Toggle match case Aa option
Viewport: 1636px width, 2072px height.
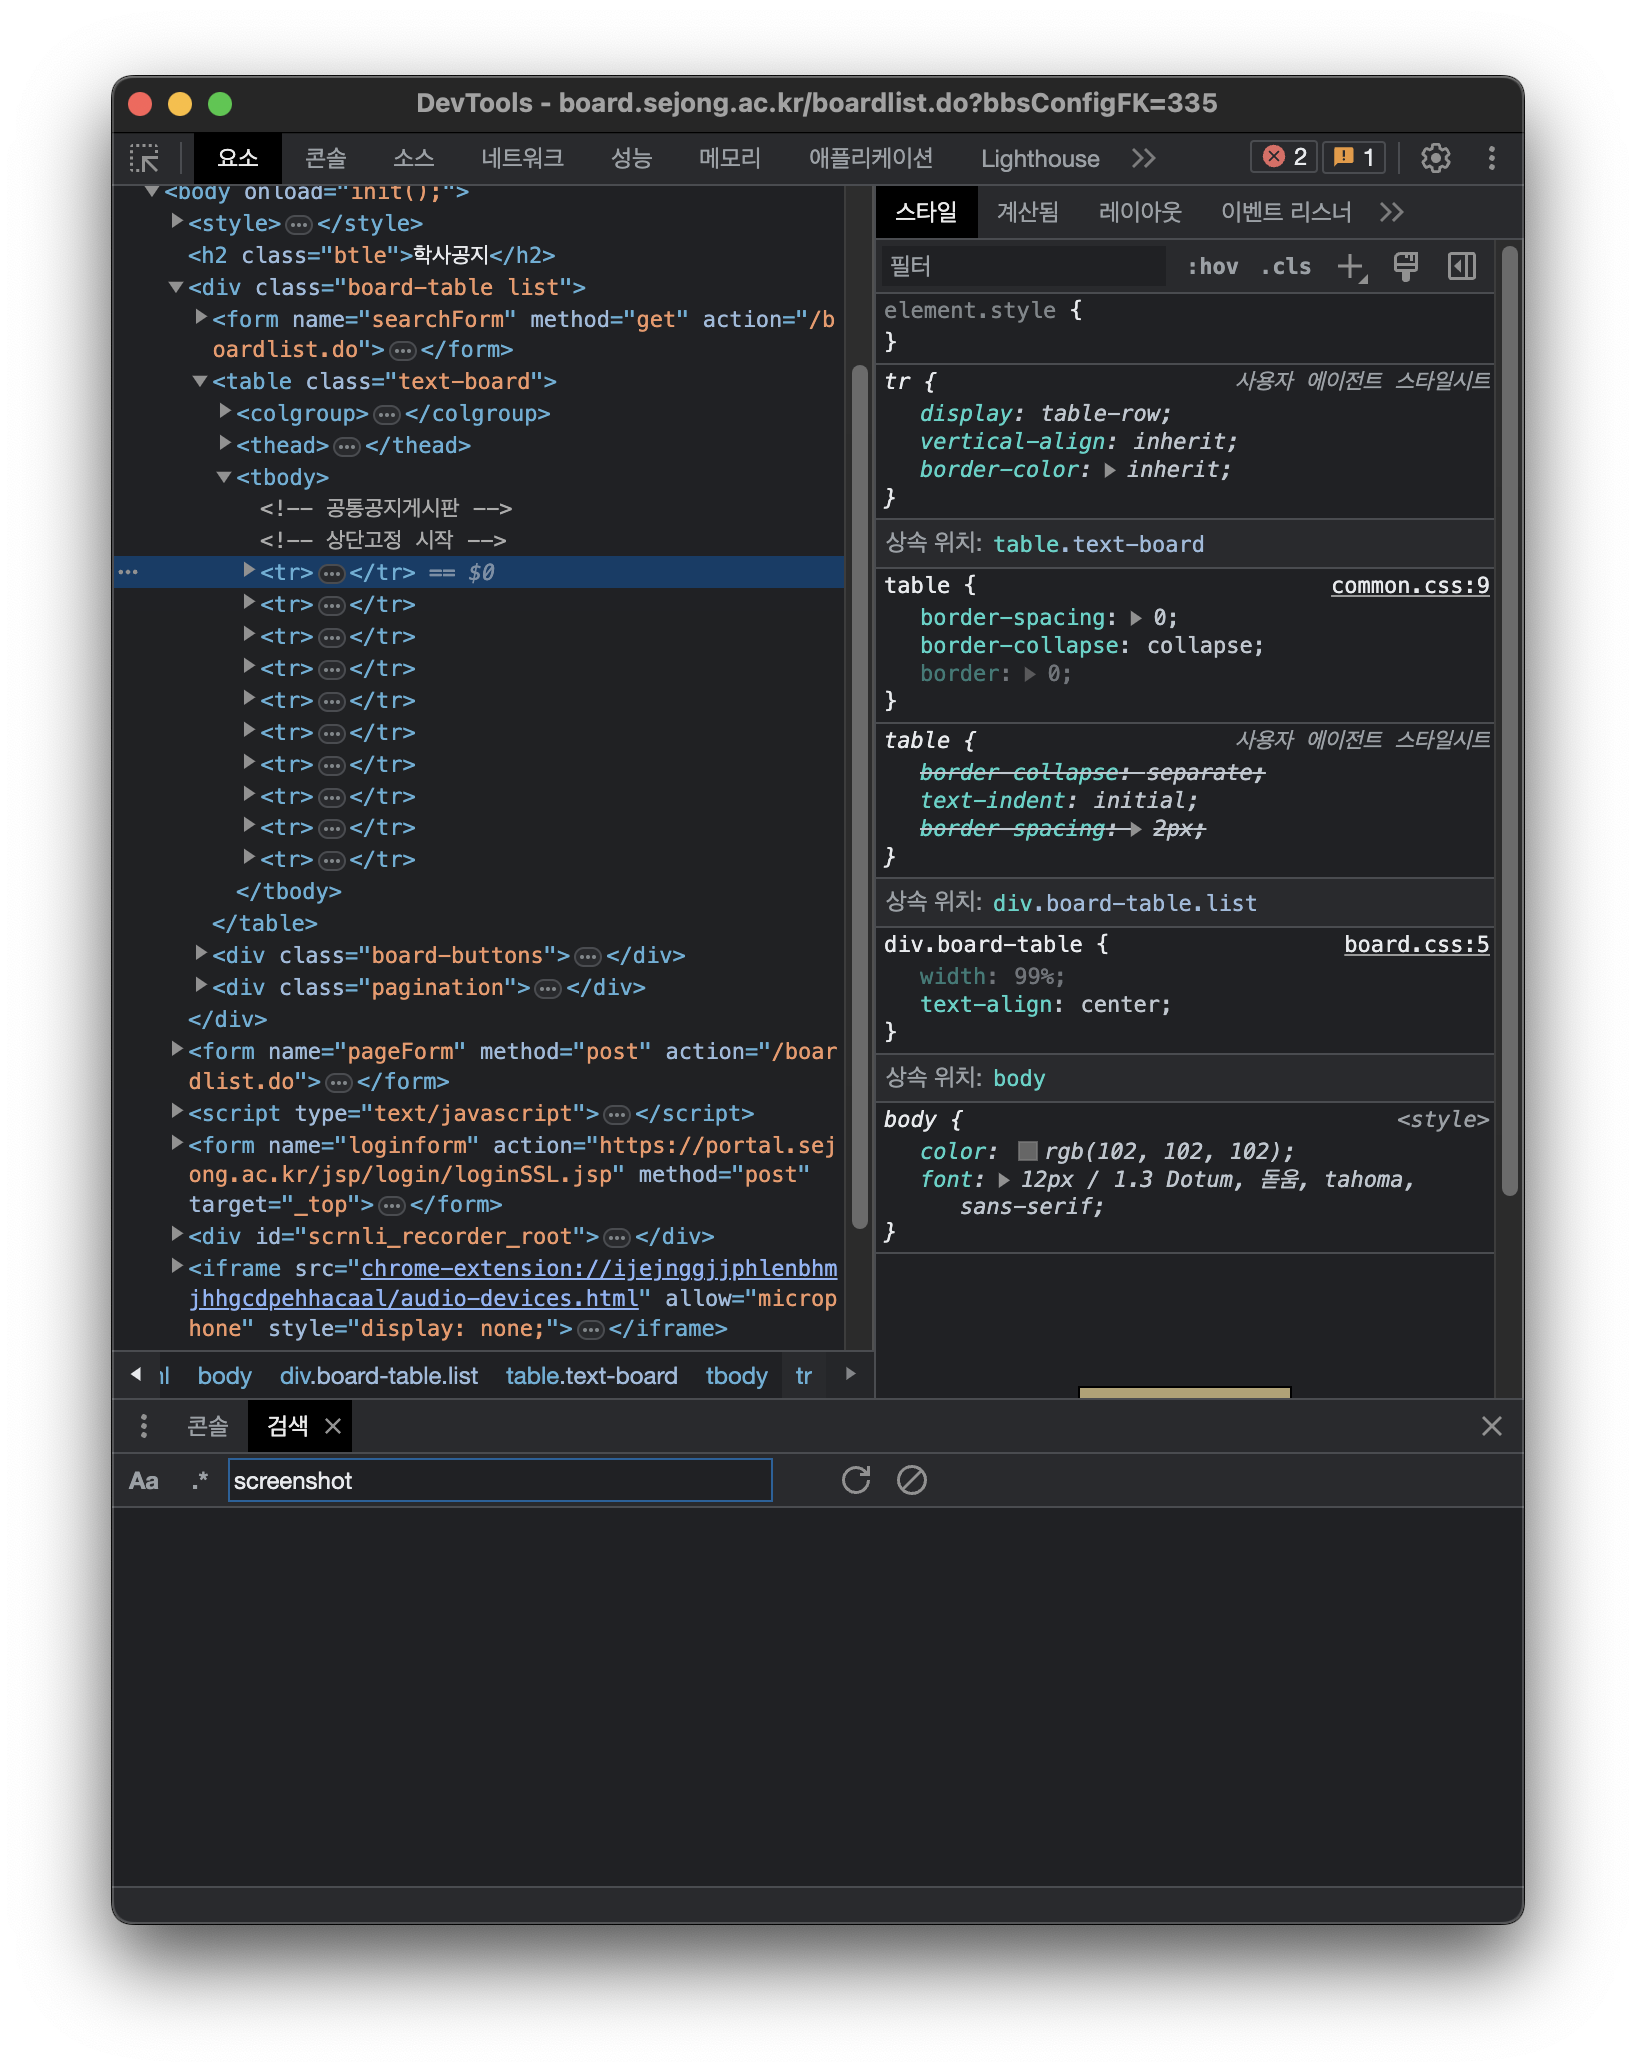144,1481
